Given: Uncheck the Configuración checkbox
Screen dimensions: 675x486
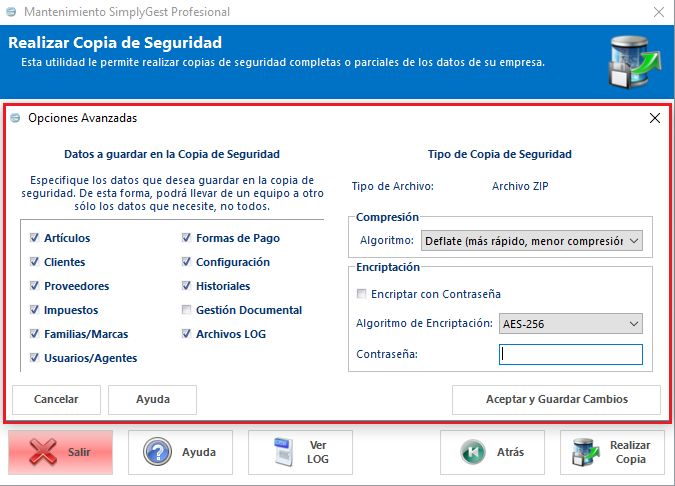Looking at the screenshot, I should click(186, 262).
